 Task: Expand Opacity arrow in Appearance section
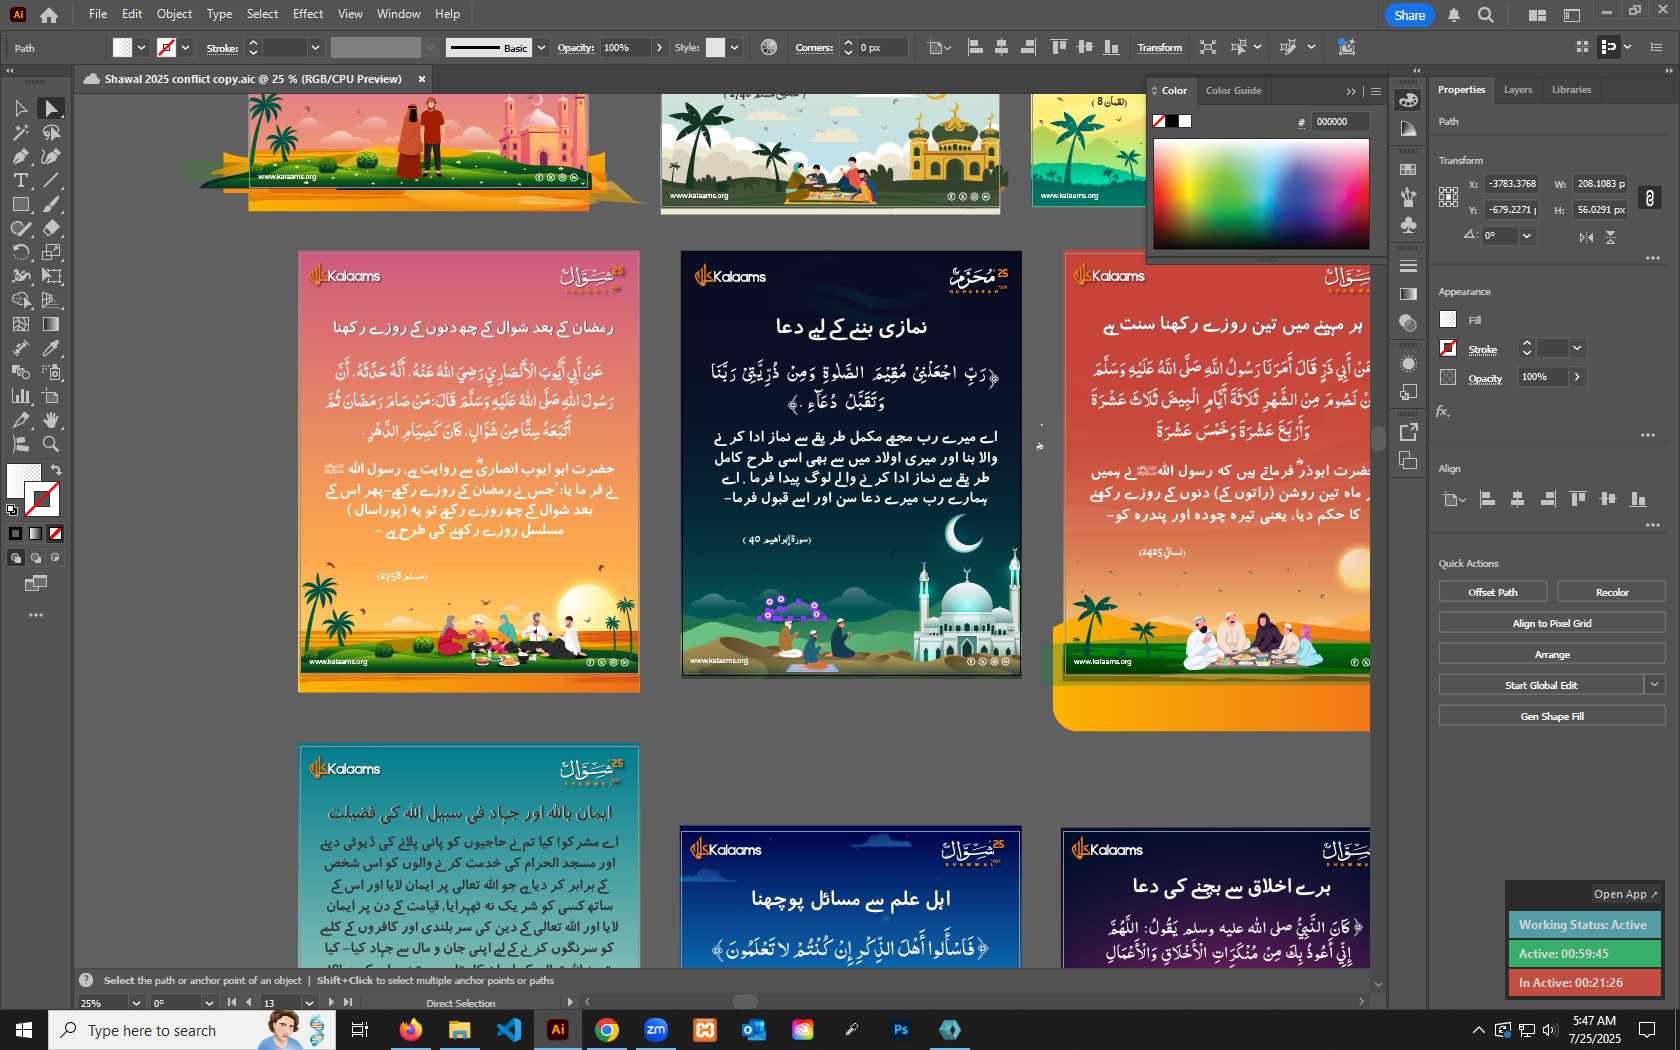coord(1577,377)
